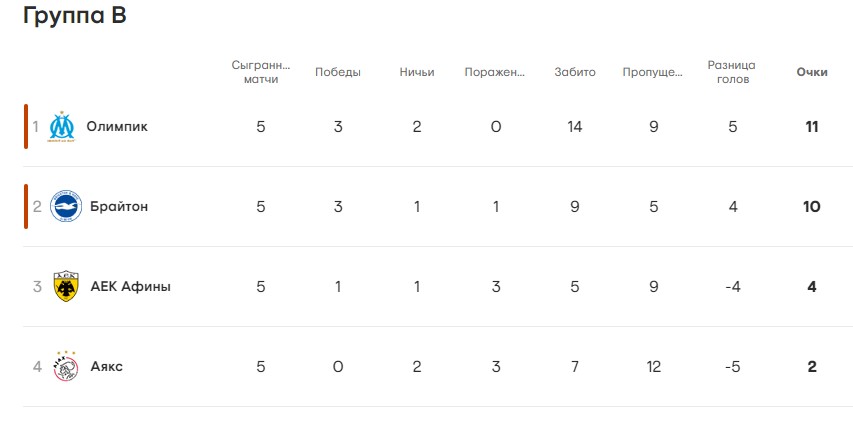
Task: Click the AEK Athens eagle logo
Action: [x=66, y=286]
